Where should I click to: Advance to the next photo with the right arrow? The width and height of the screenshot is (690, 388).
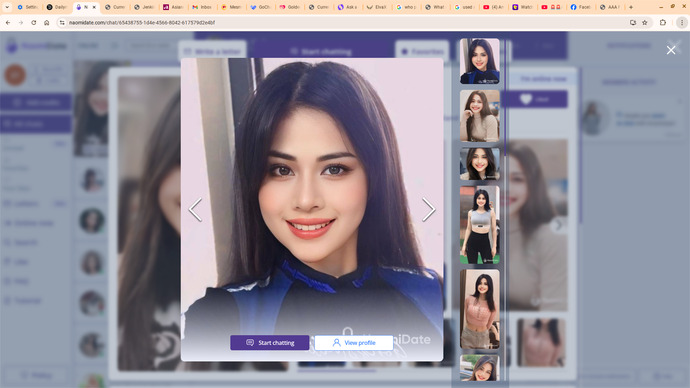tap(429, 209)
